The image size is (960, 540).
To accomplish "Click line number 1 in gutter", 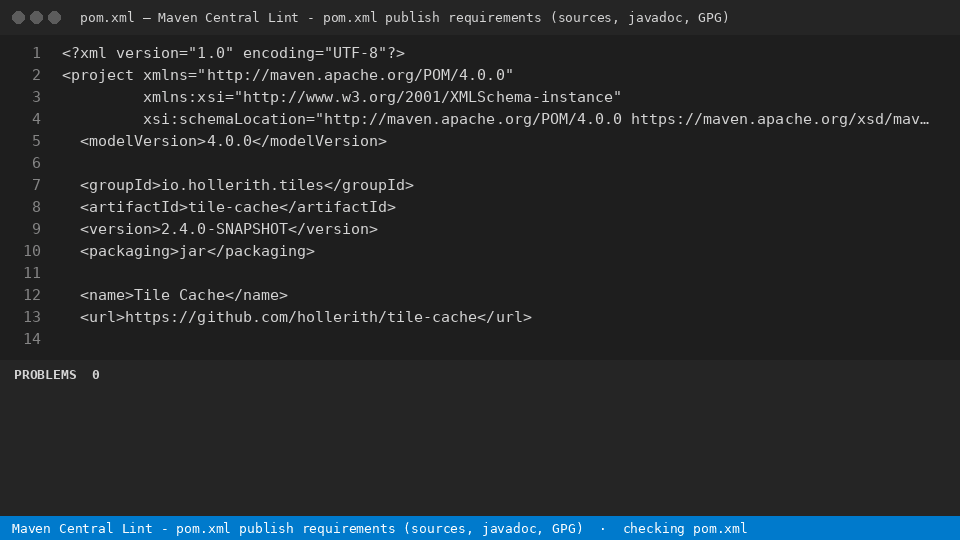I will pos(36,53).
